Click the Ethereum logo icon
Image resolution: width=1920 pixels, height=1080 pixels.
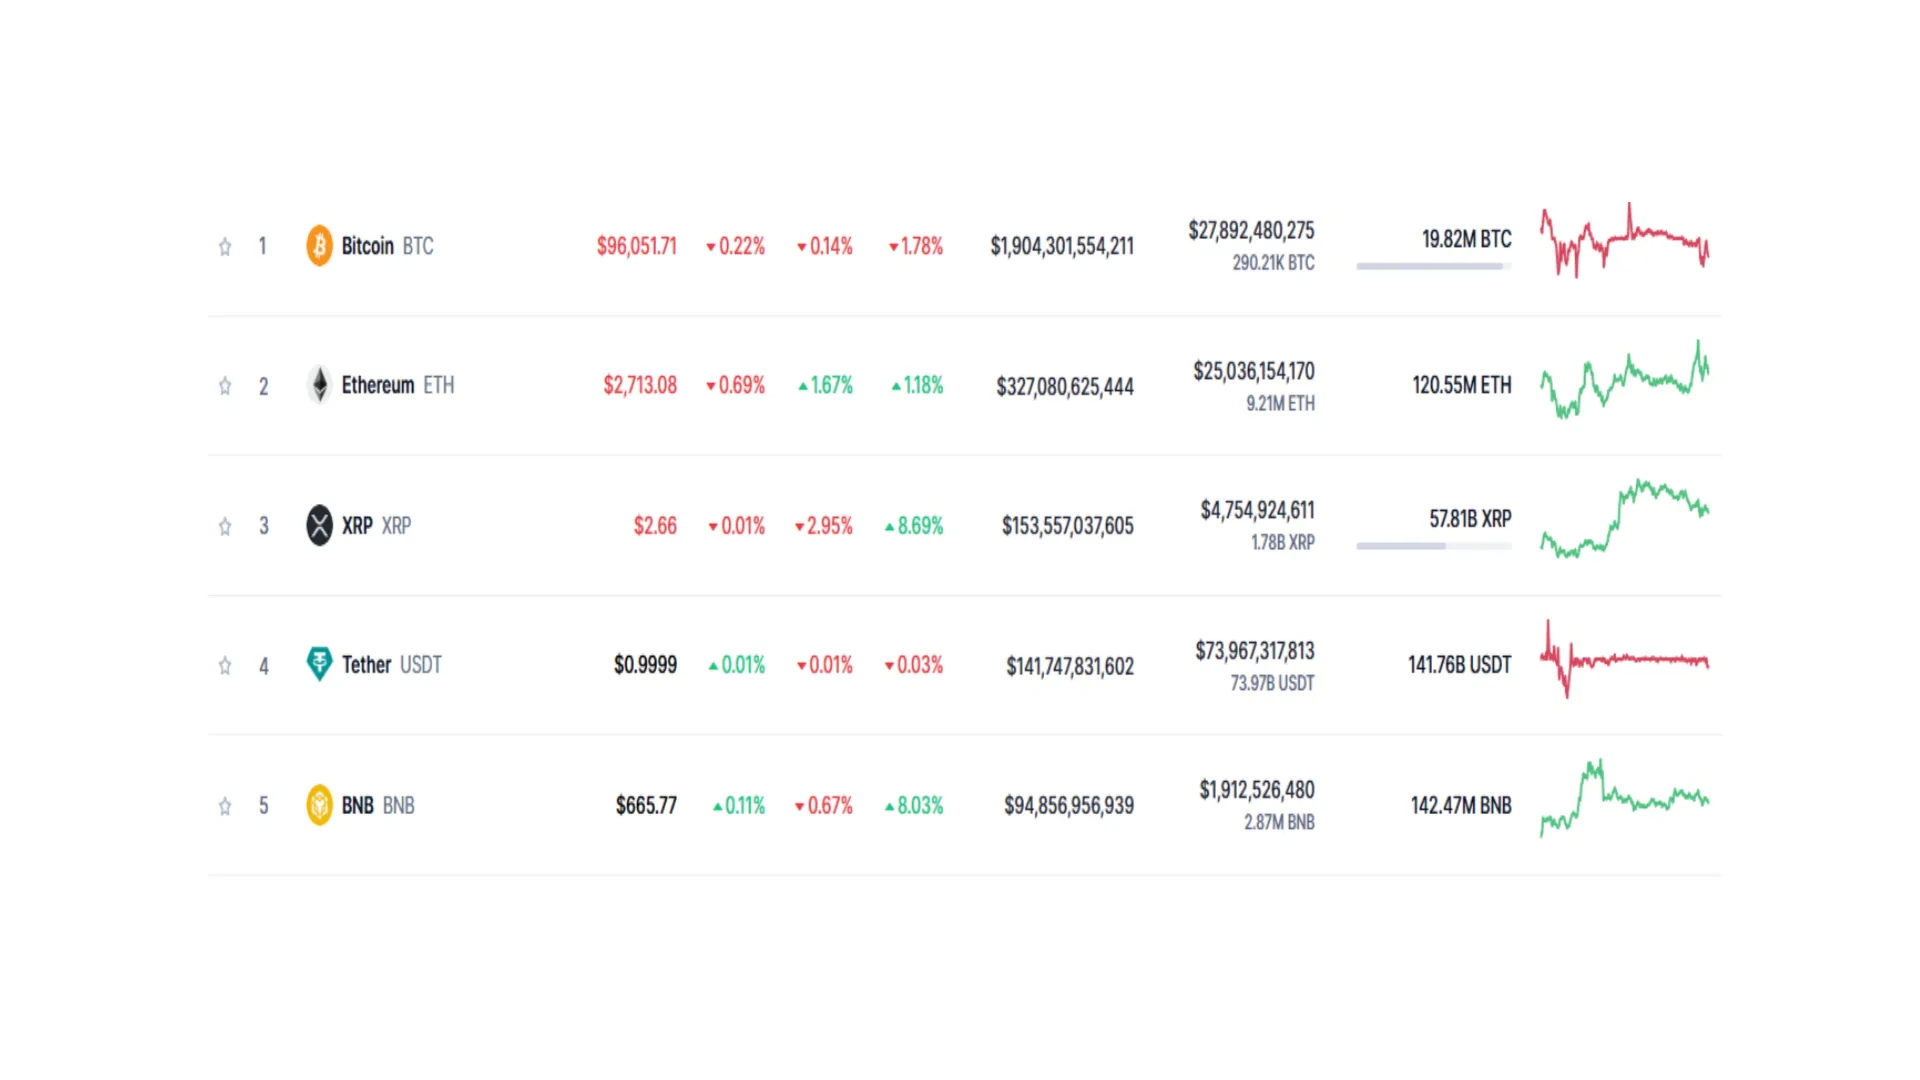[x=319, y=385]
